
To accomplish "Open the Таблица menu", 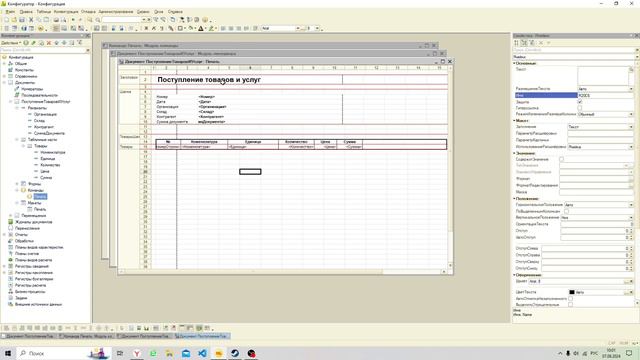I will [x=44, y=12].
